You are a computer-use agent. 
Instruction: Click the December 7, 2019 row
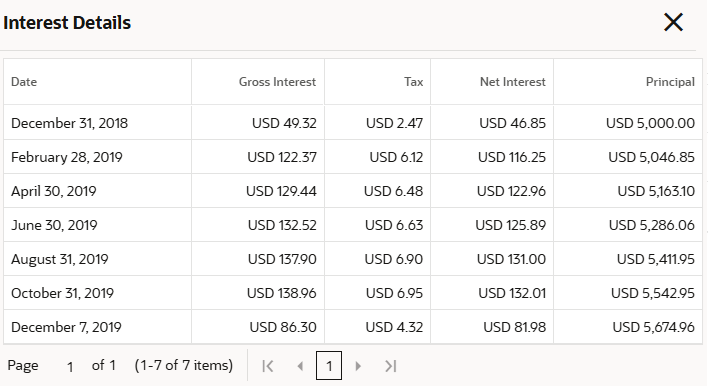(x=353, y=327)
